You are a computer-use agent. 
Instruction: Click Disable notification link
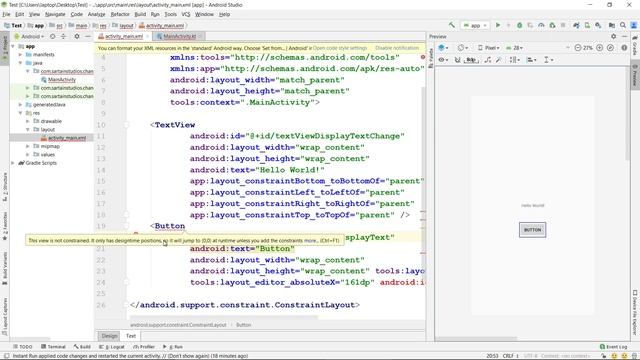click(x=397, y=48)
